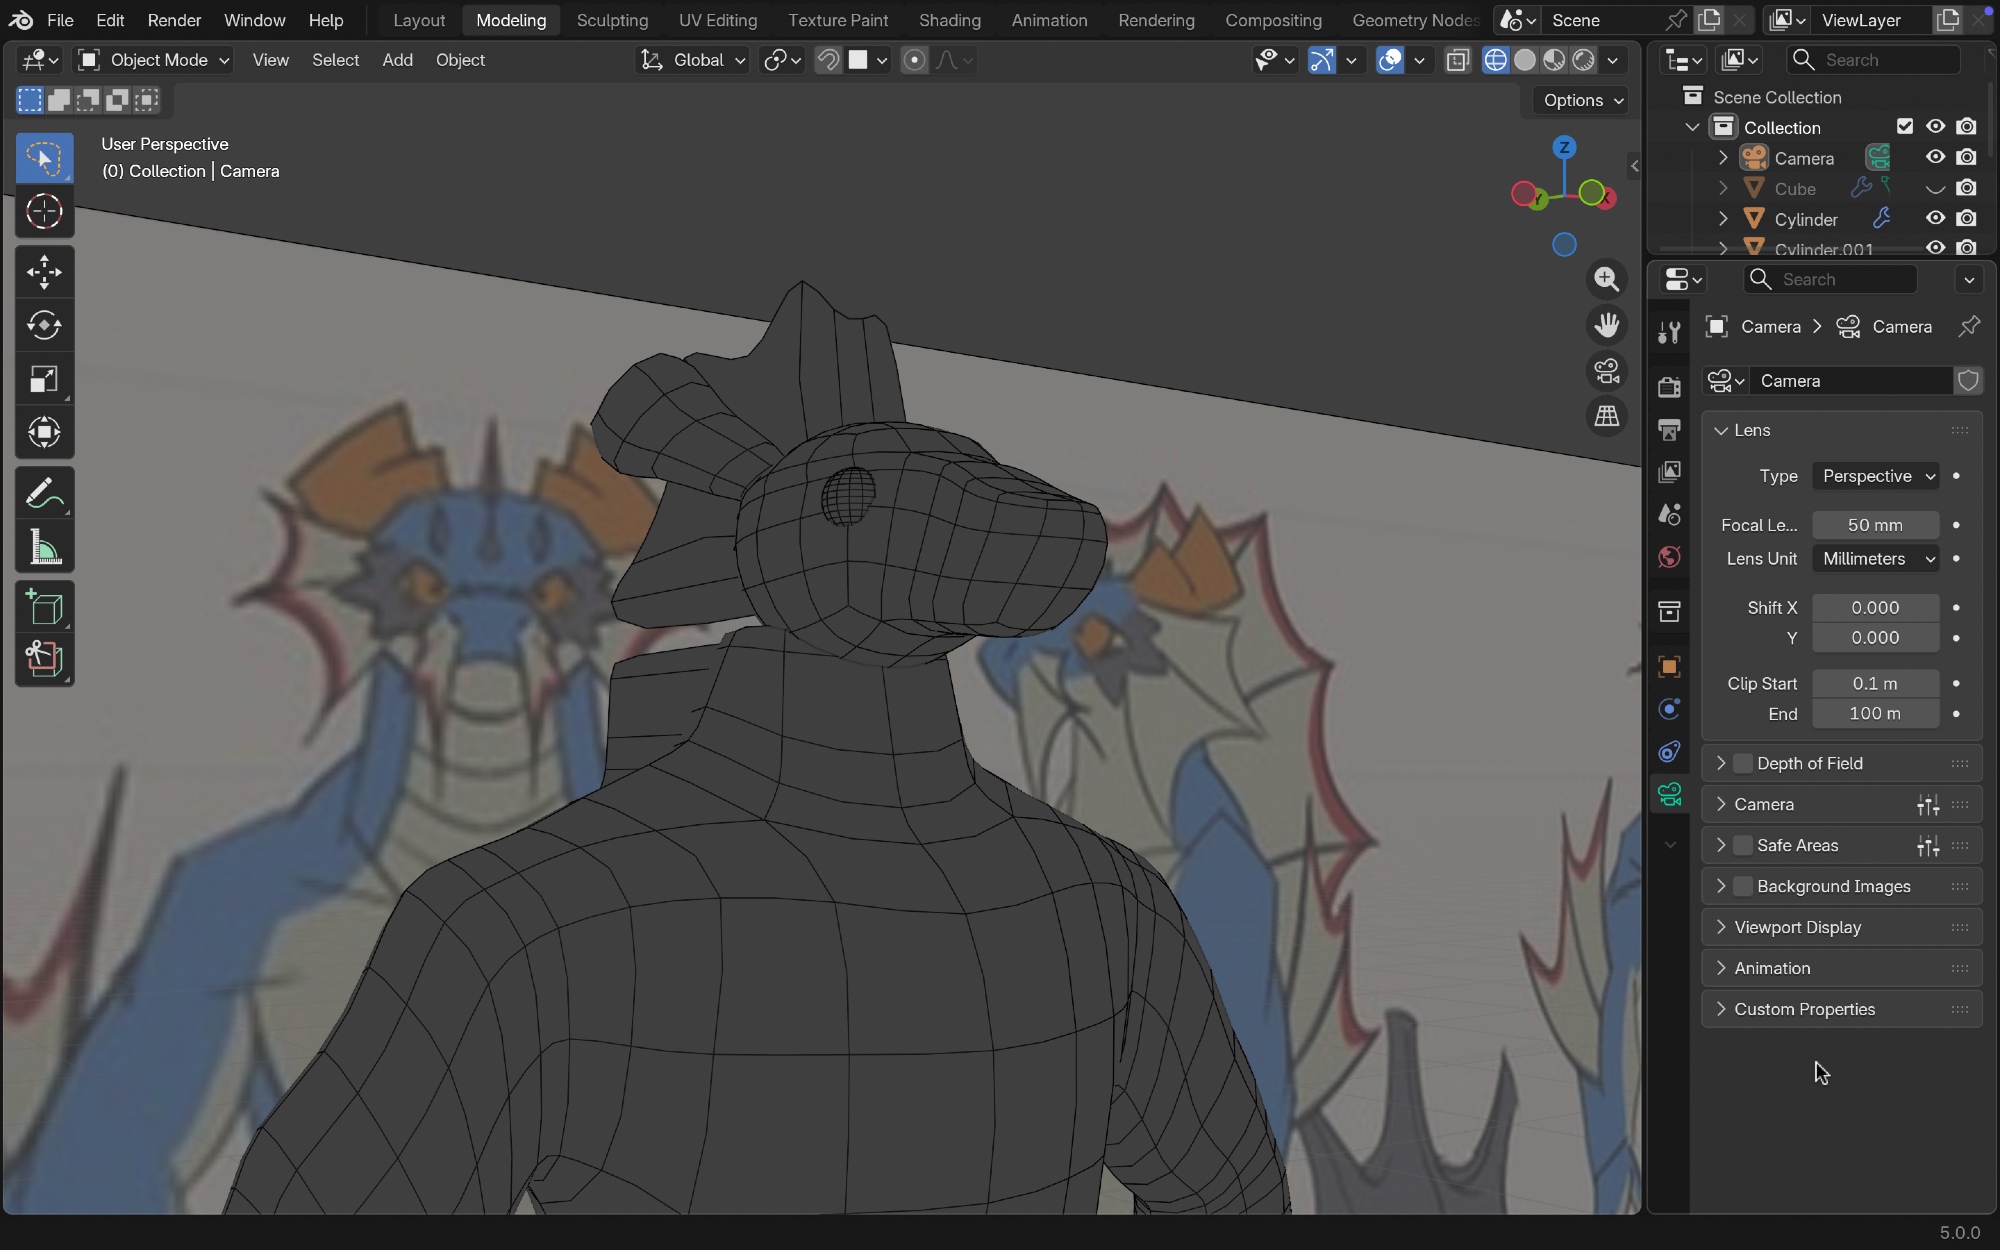Choose the Annotate pencil tool
Viewport: 2000px width, 1250px height.
pyautogui.click(x=44, y=494)
